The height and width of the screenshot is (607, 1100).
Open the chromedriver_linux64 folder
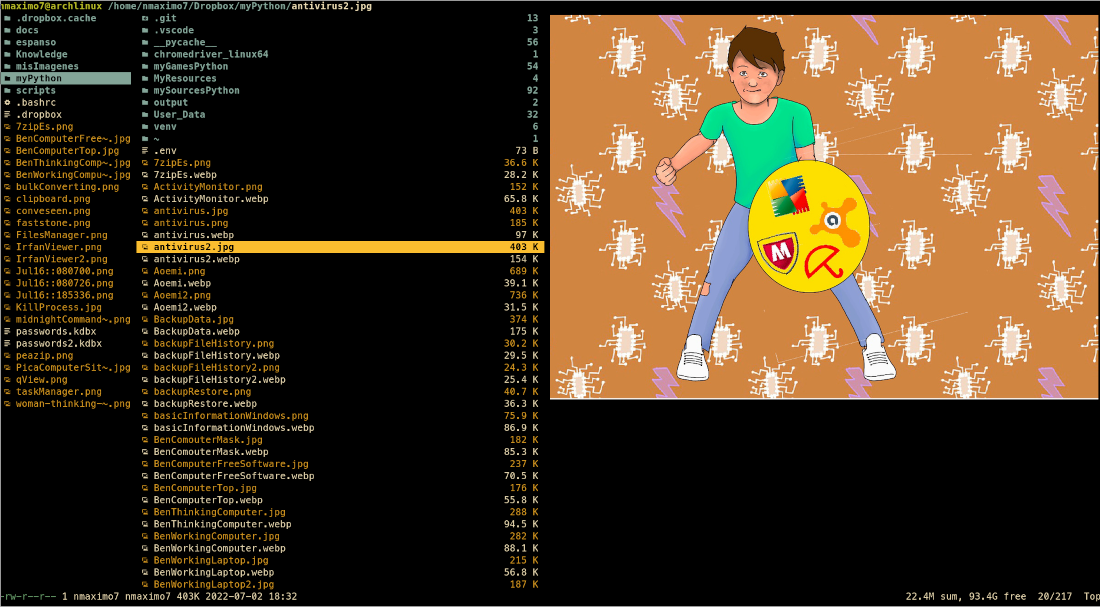click(x=210, y=54)
